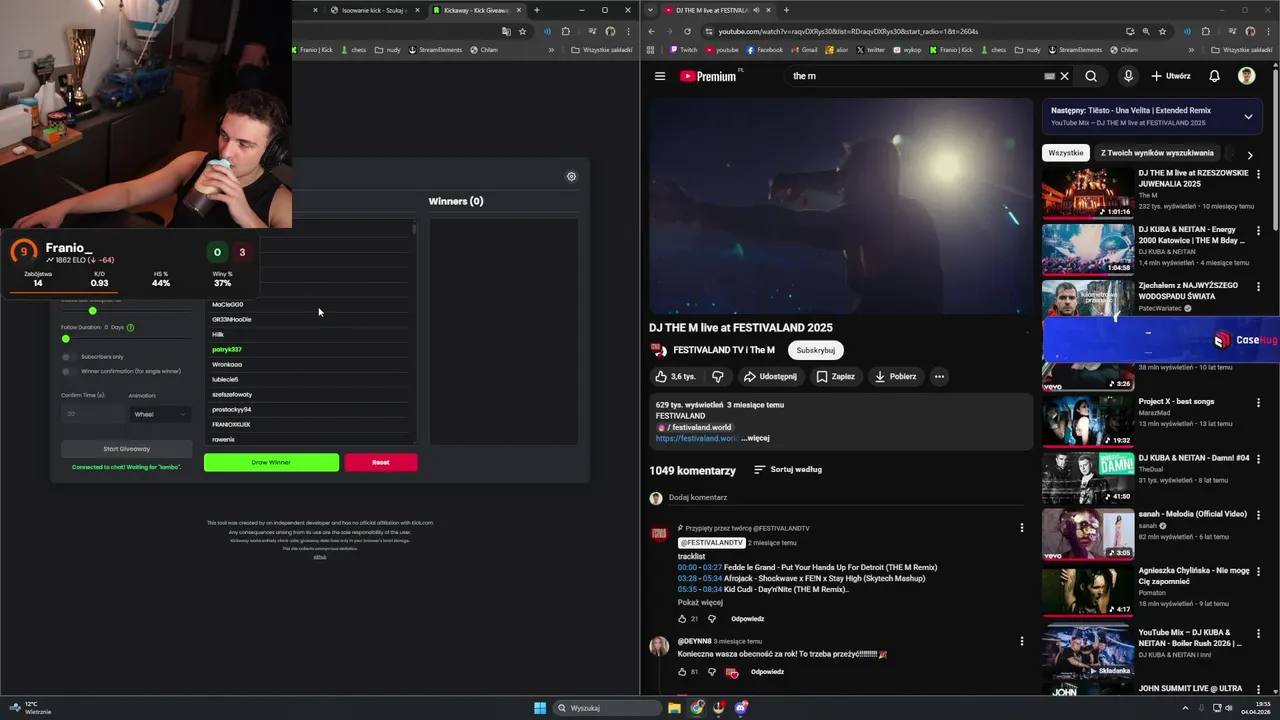Click the participants list scrollbar
Image resolution: width=1280 pixels, height=720 pixels.
415,230
